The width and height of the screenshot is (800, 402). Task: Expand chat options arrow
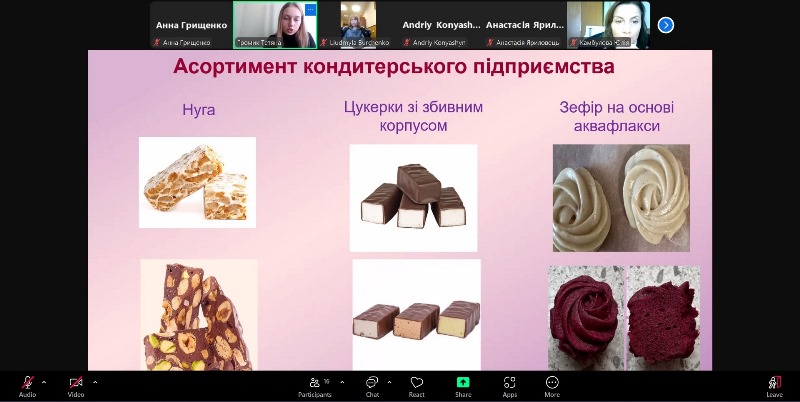click(x=389, y=382)
